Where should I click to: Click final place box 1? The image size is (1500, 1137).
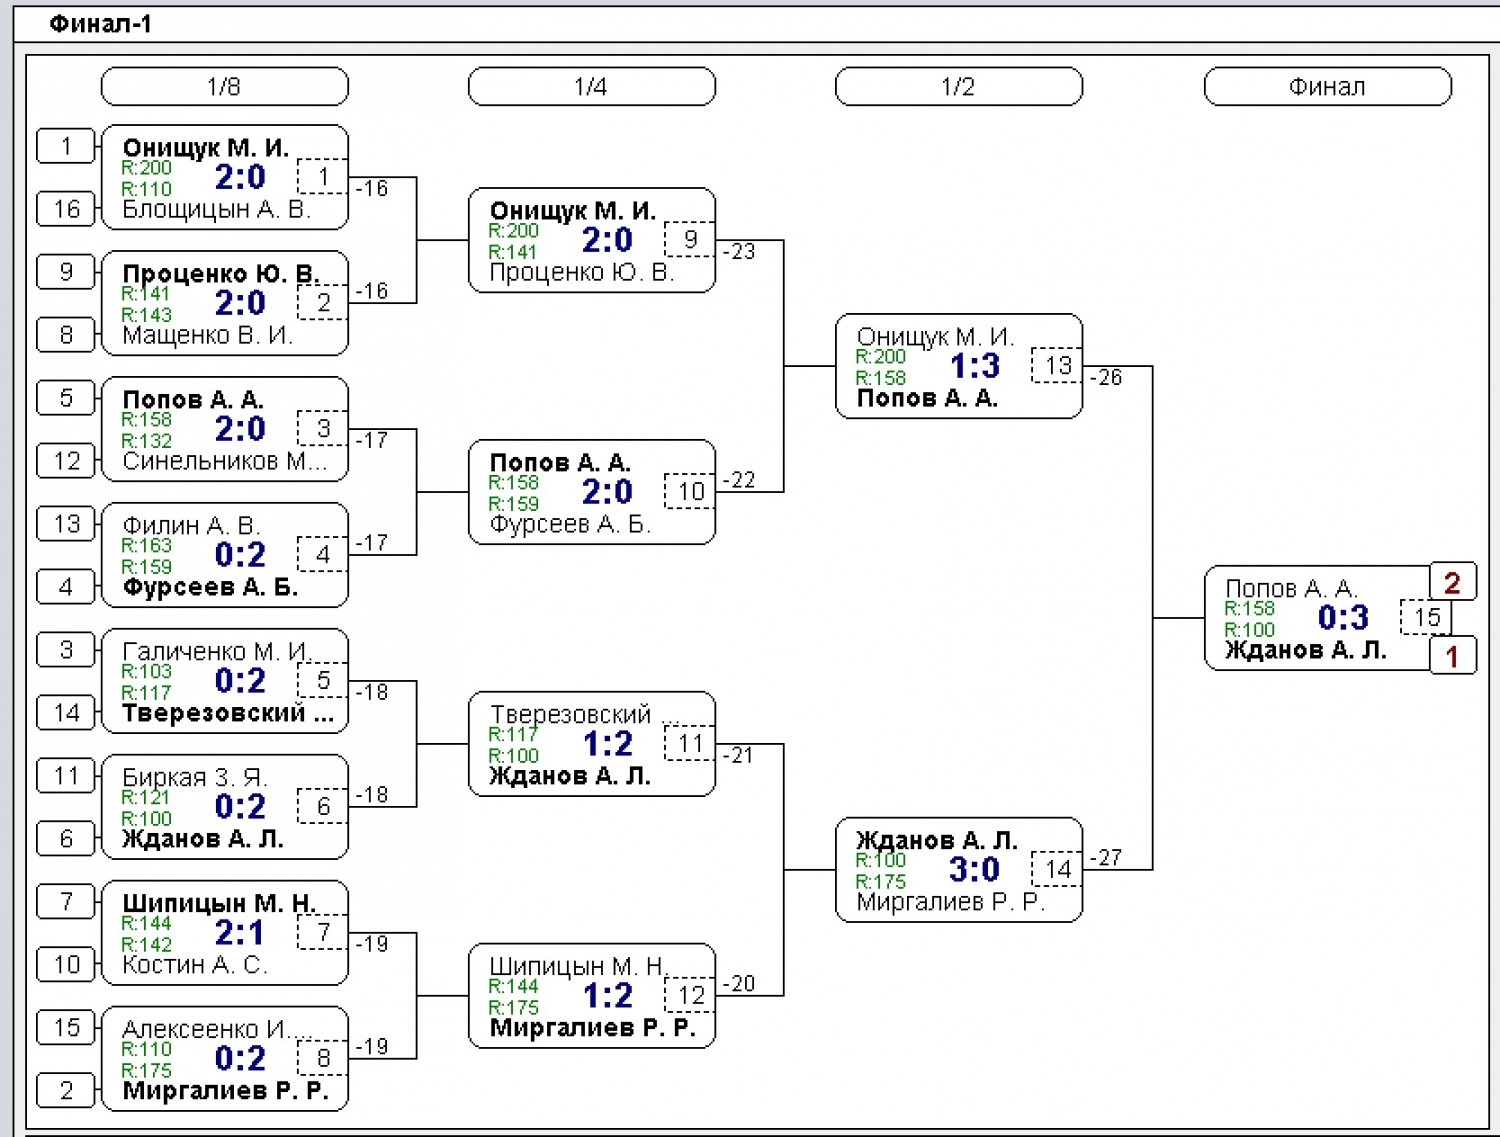[x=1453, y=656]
